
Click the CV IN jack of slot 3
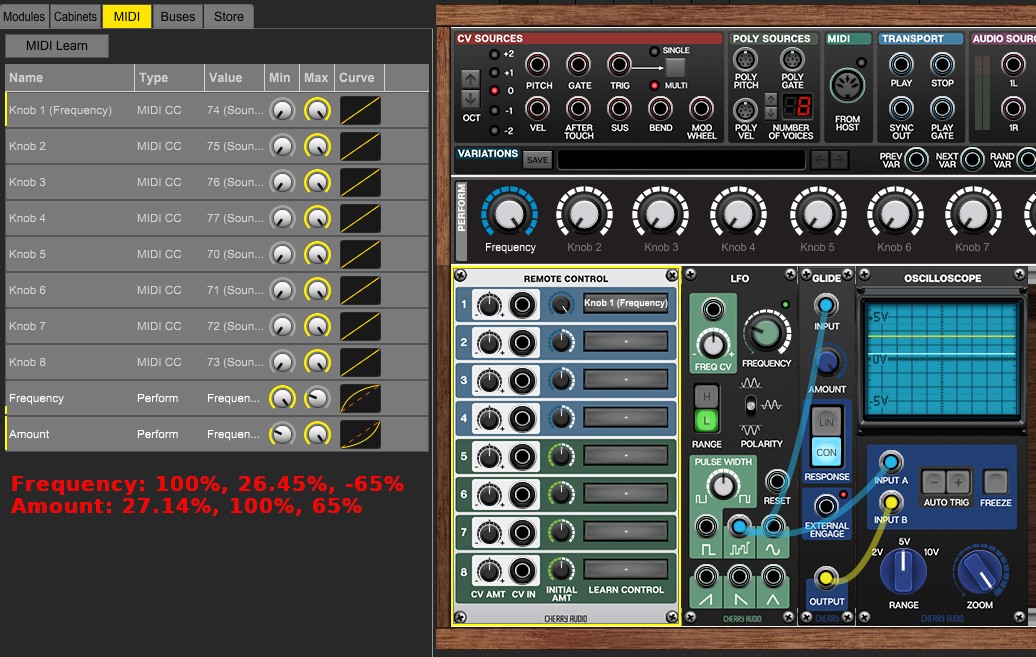pos(522,381)
